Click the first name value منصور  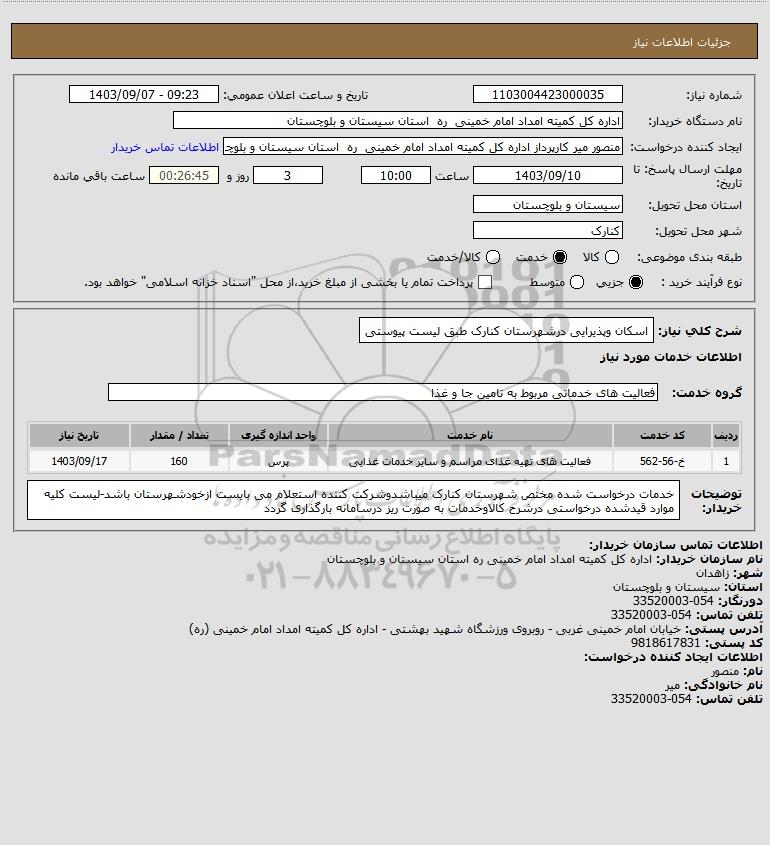[x=725, y=671]
